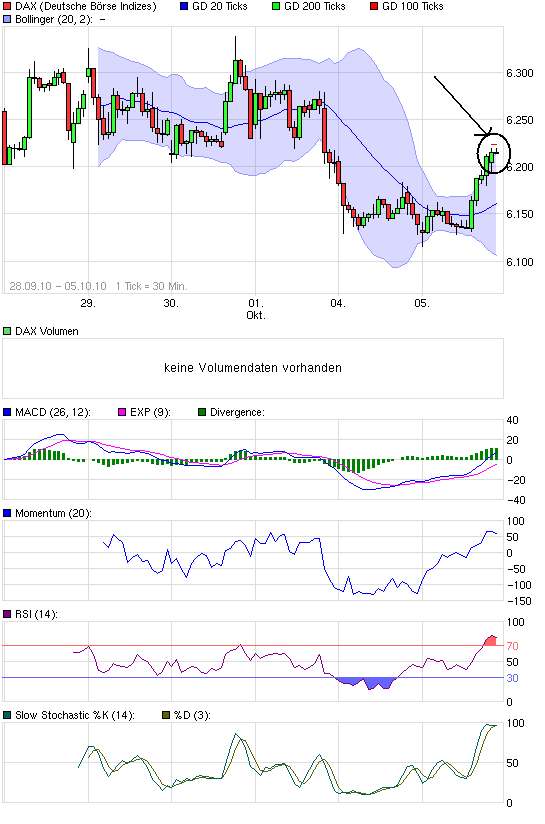Image resolution: width=545 pixels, height=824 pixels.
Task: Click the green GD 200 Ticks swatch
Action: (276, 6)
